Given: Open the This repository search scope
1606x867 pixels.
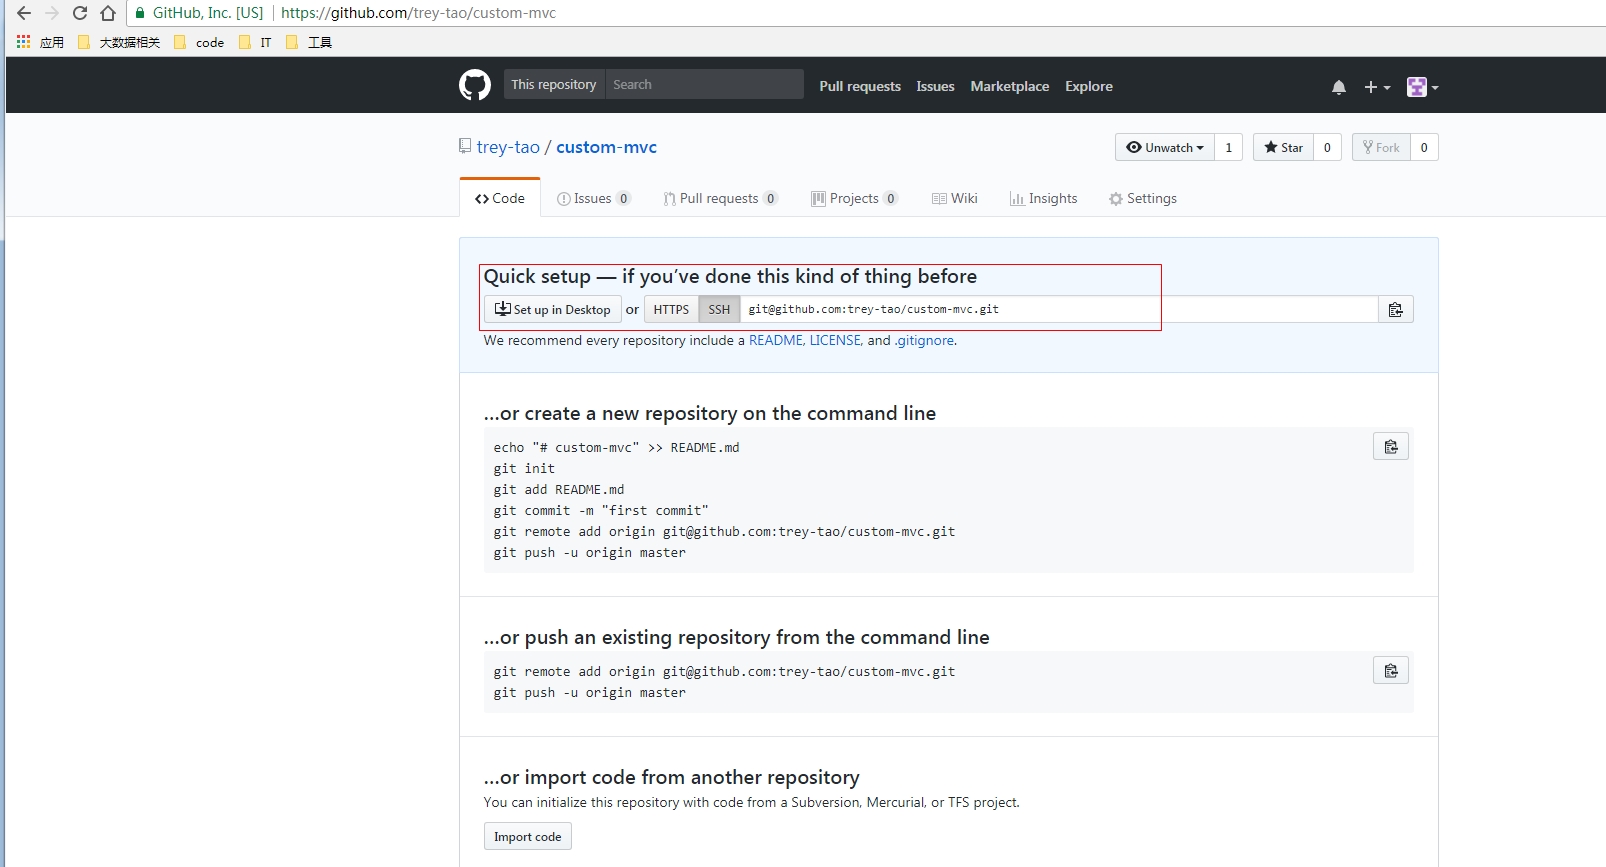Looking at the screenshot, I should click(554, 84).
